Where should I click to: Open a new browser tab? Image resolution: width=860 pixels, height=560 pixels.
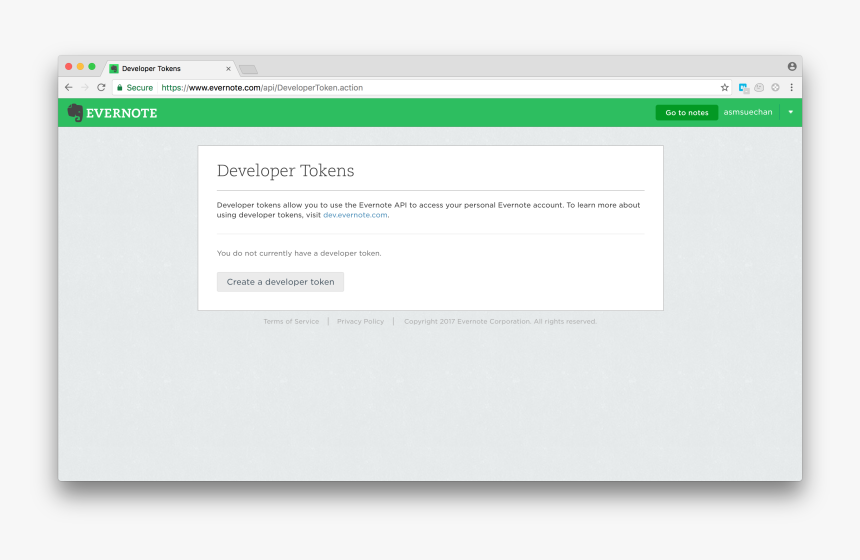tap(248, 69)
